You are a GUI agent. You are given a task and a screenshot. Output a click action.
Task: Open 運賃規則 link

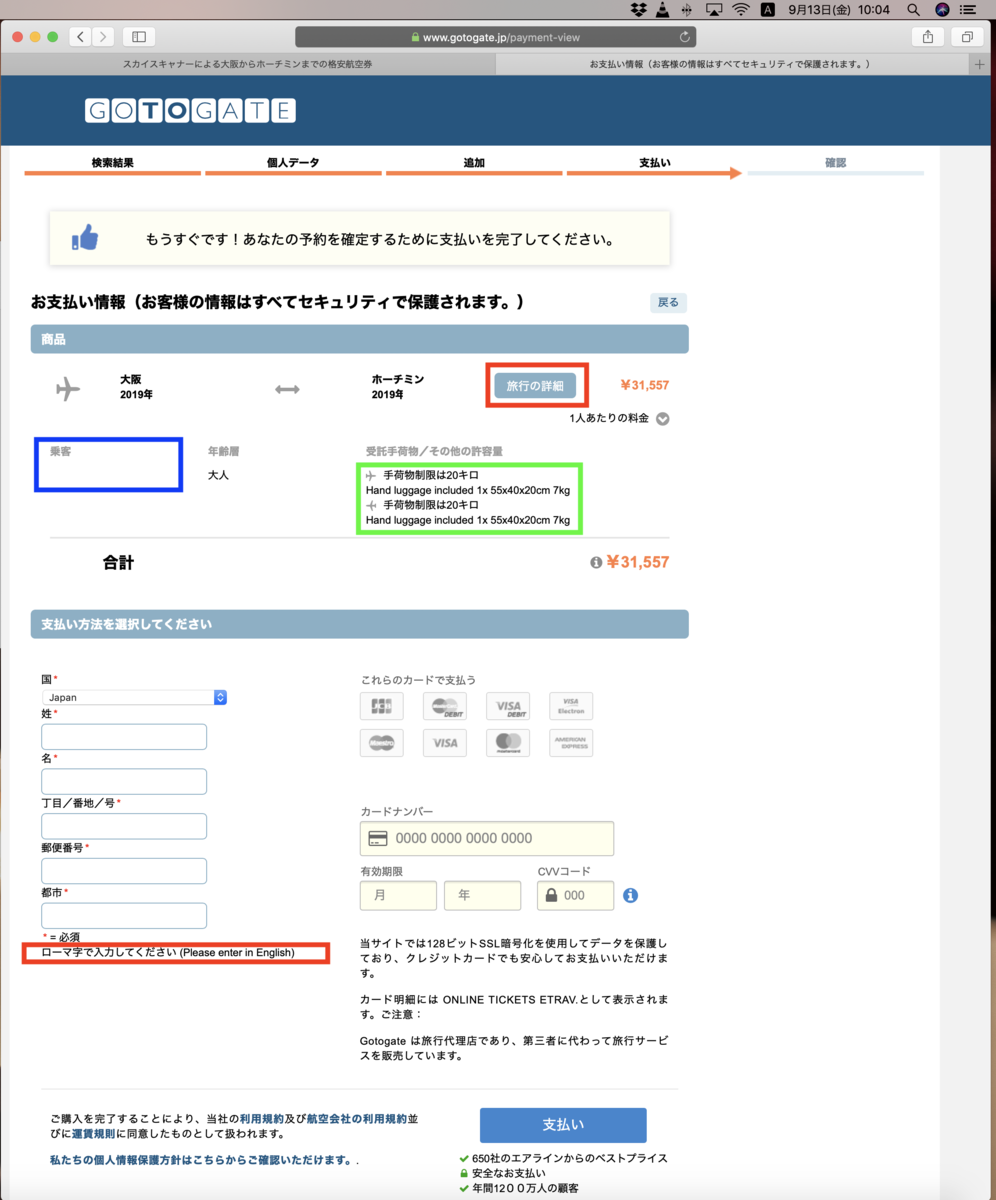click(x=94, y=1134)
